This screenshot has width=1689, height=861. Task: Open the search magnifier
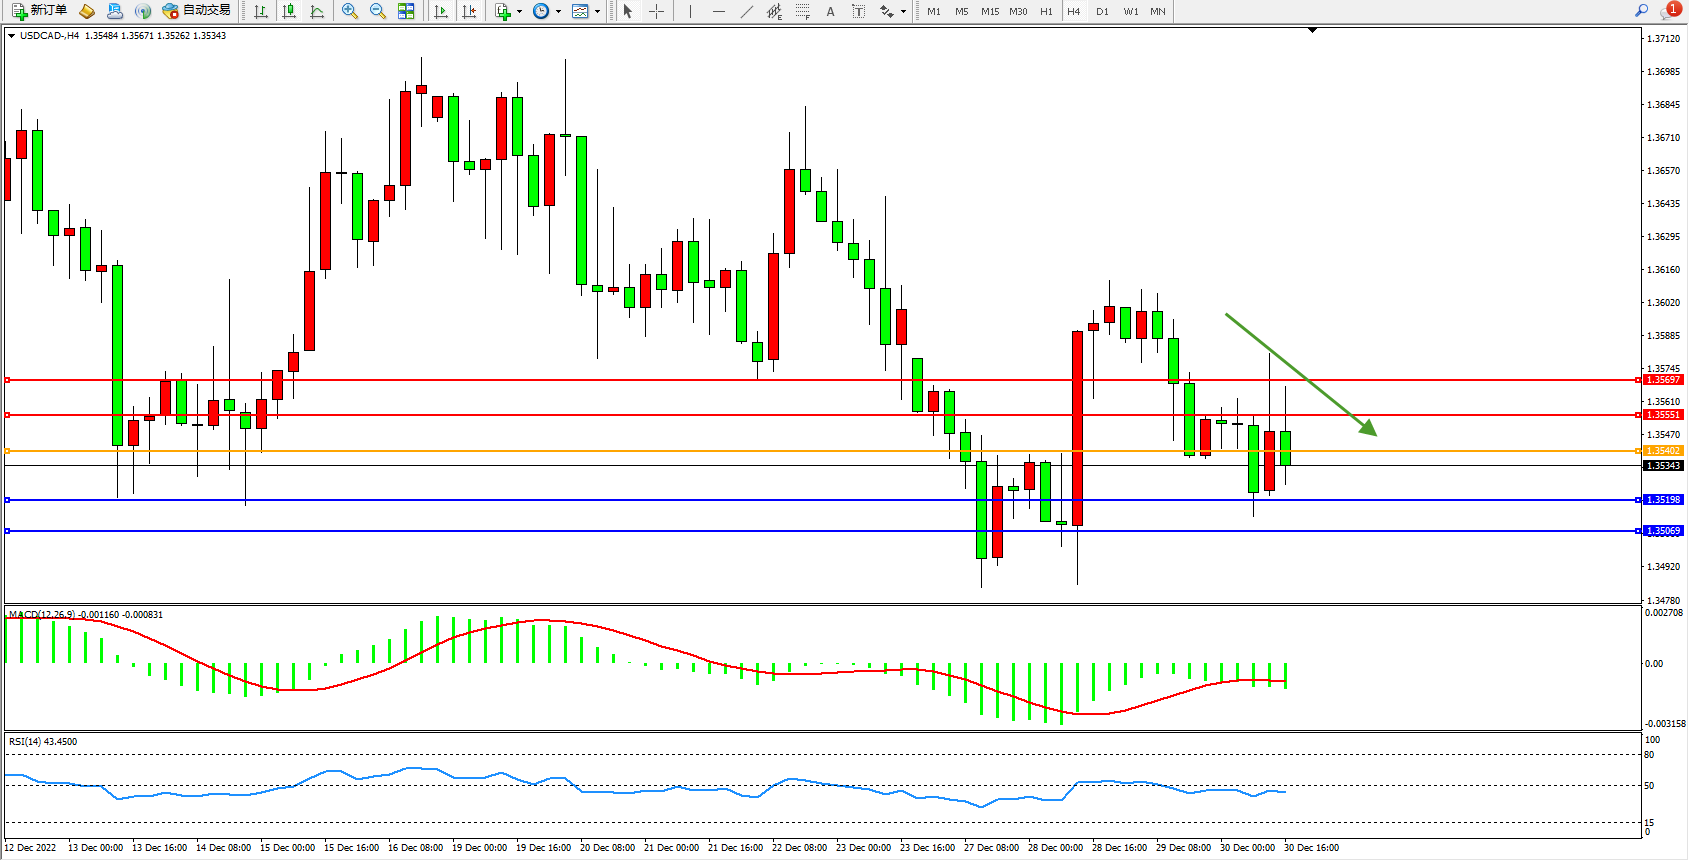coord(1641,11)
